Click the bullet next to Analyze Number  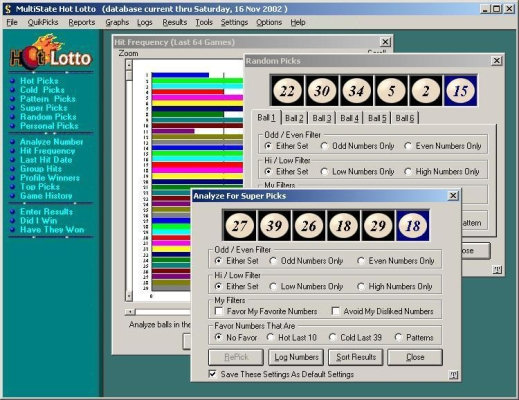tap(13, 142)
